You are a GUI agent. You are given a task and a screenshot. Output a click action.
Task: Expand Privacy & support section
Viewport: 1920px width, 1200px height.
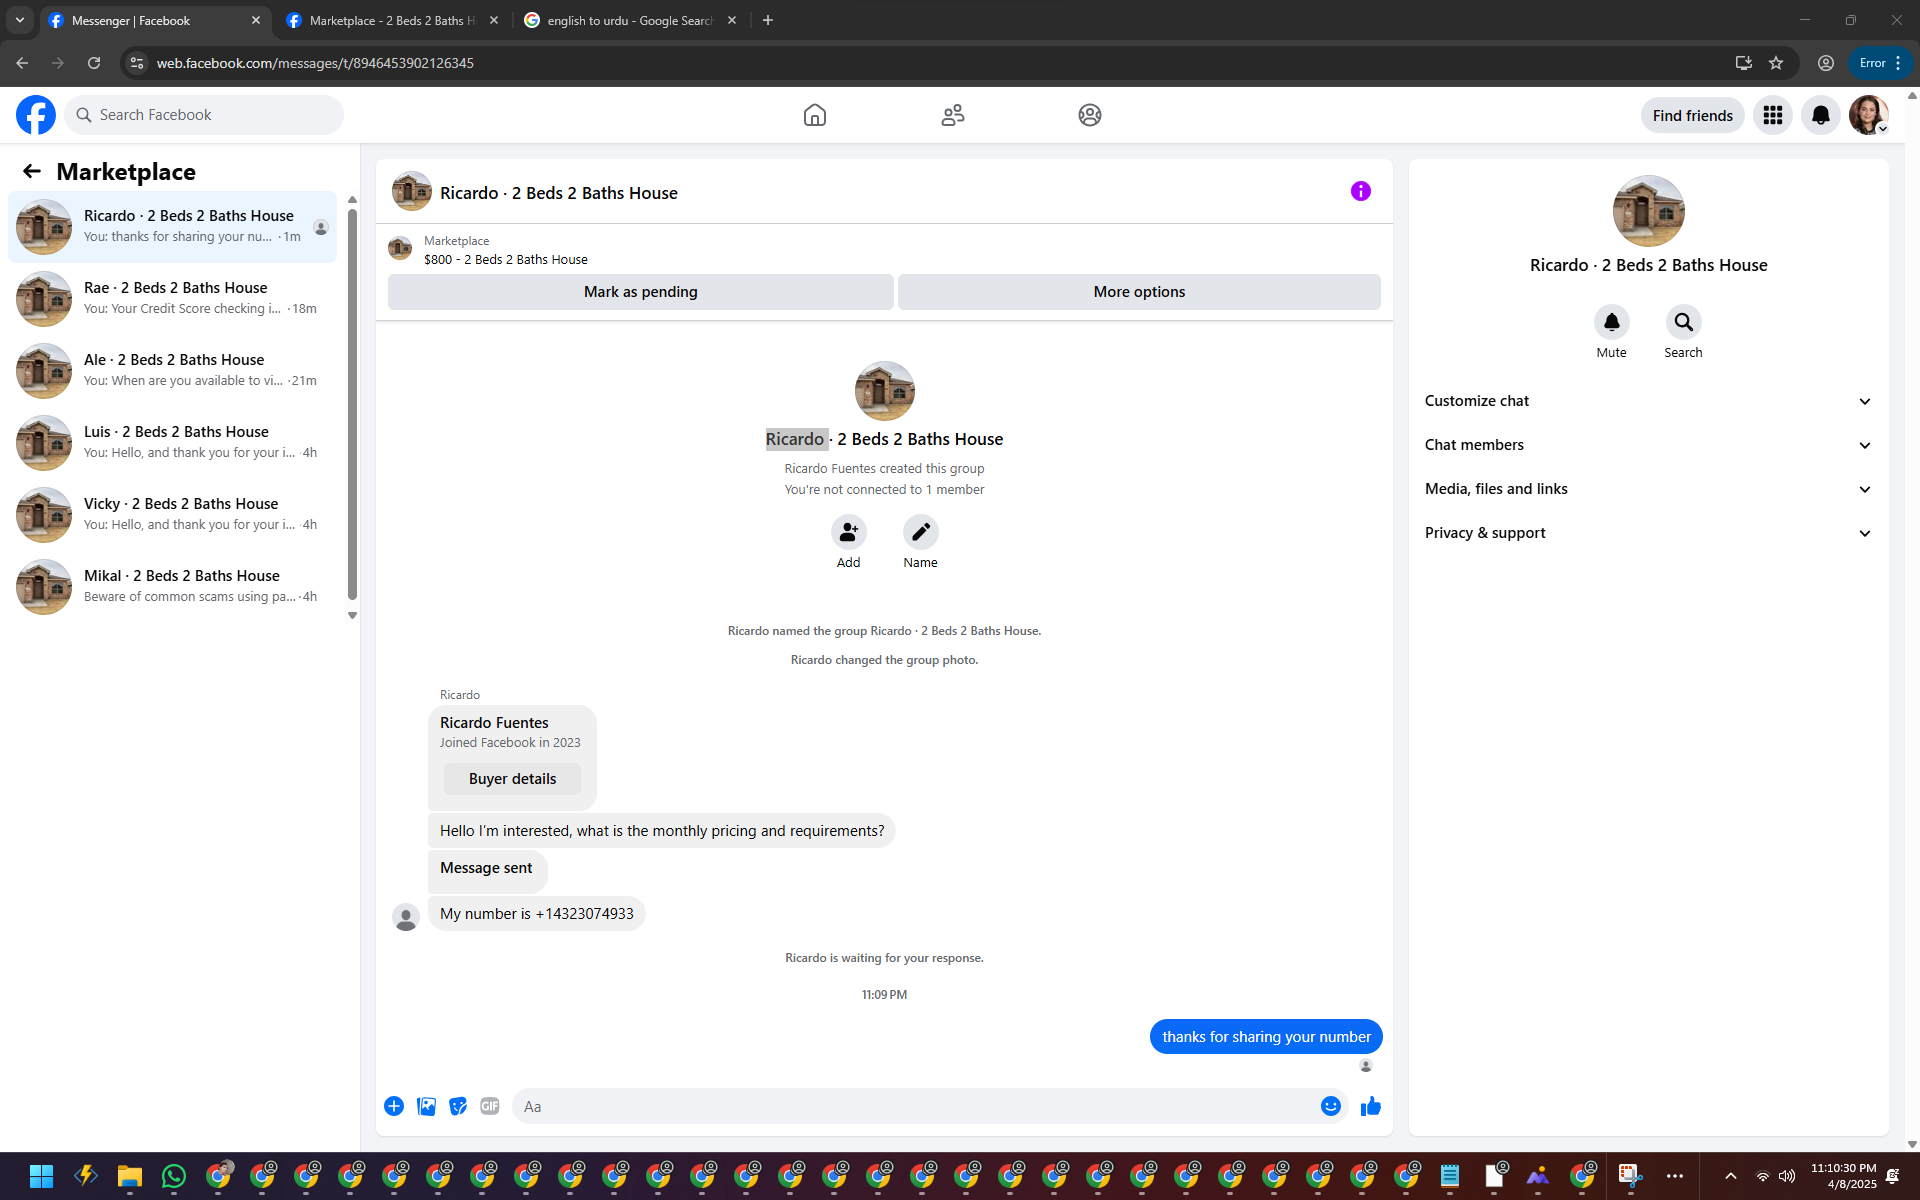pyautogui.click(x=1648, y=533)
